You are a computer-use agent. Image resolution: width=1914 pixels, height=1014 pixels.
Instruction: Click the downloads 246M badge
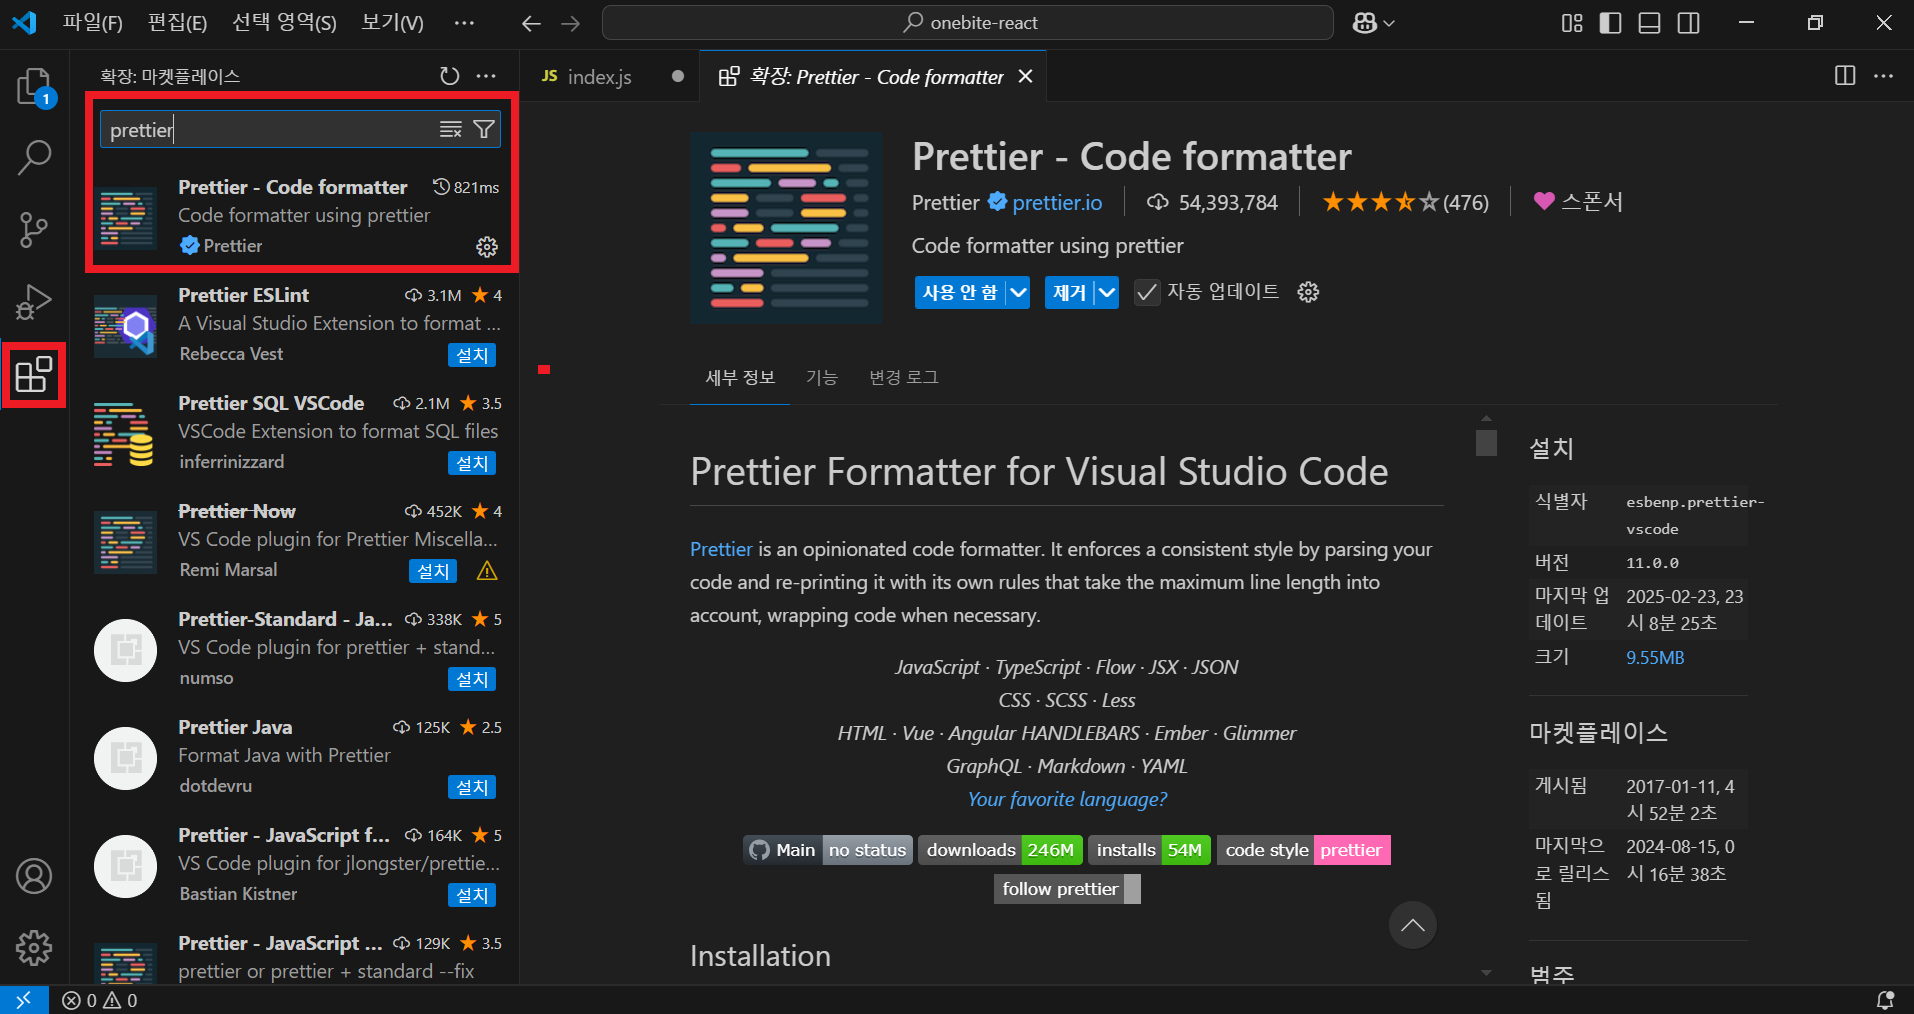[1000, 850]
